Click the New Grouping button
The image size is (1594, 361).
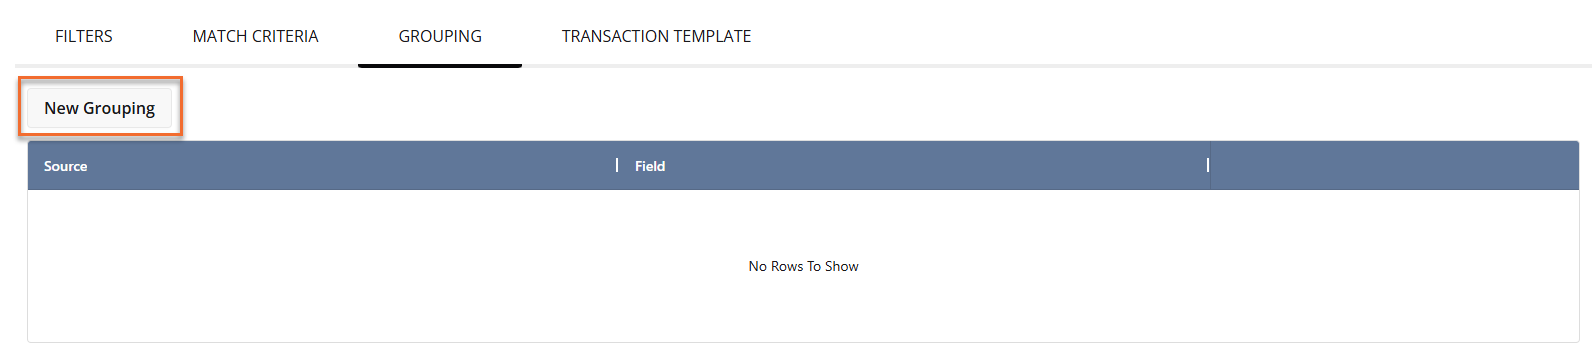point(99,108)
